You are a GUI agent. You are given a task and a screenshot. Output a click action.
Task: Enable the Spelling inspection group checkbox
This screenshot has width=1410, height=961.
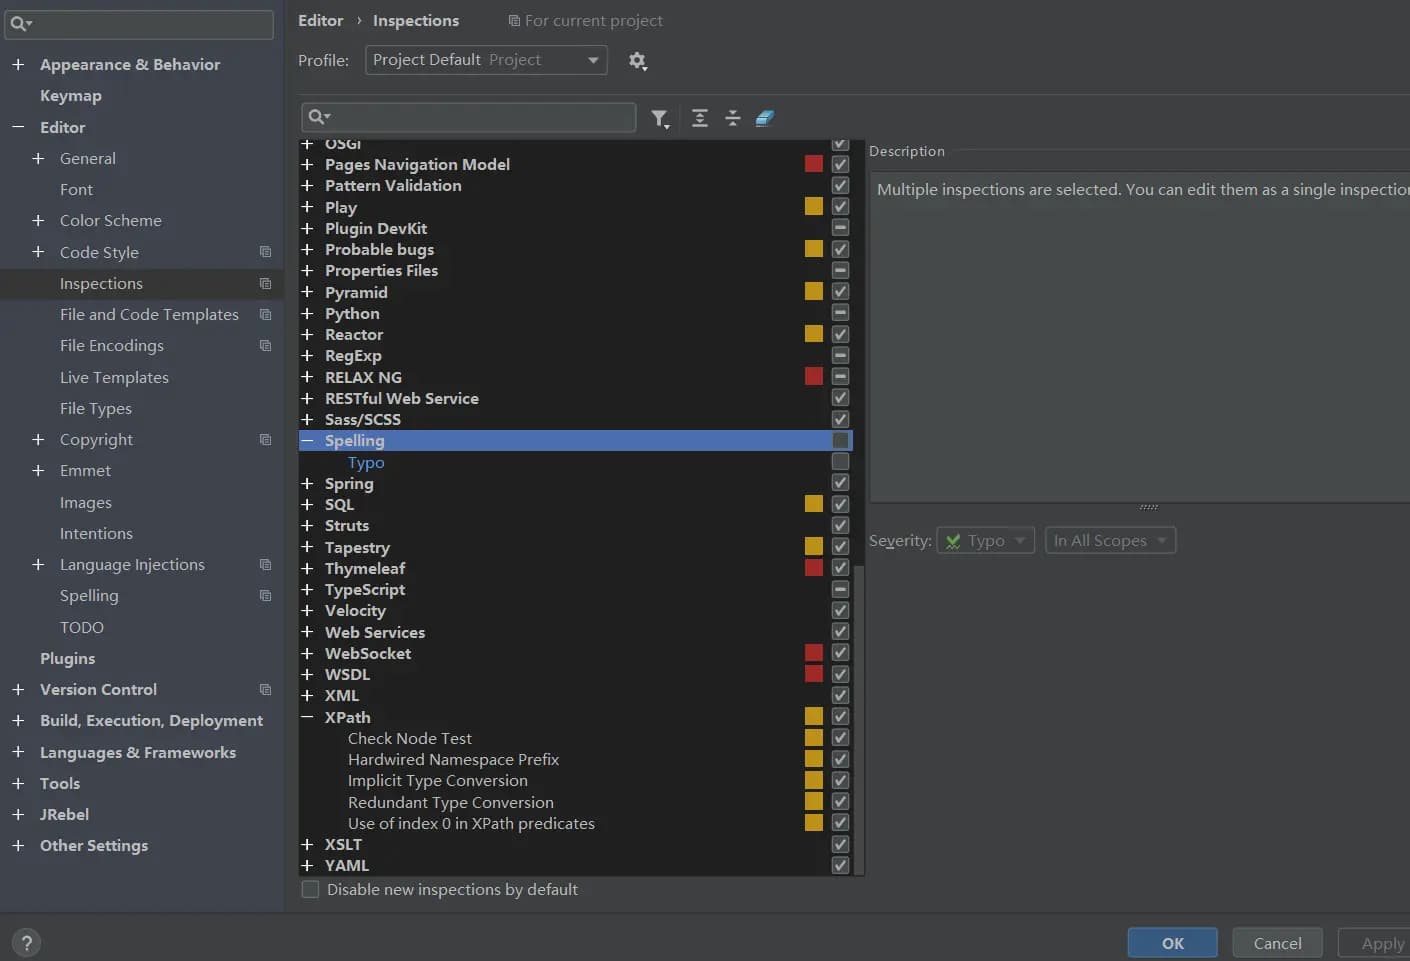pyautogui.click(x=840, y=440)
